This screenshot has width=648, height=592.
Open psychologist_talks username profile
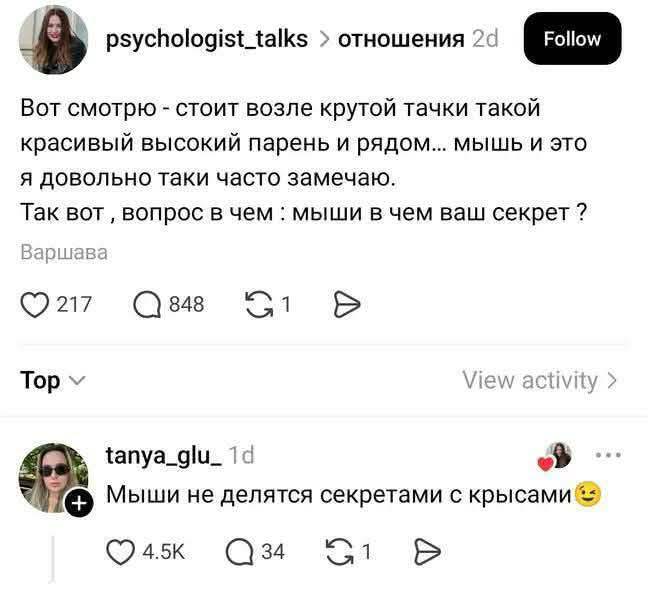[x=207, y=39]
